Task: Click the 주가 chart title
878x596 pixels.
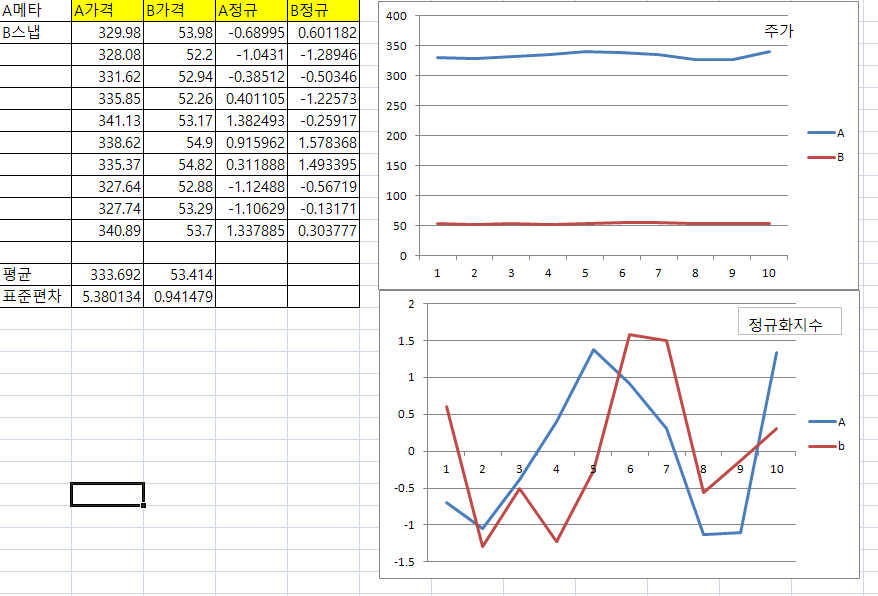Action: click(x=779, y=31)
